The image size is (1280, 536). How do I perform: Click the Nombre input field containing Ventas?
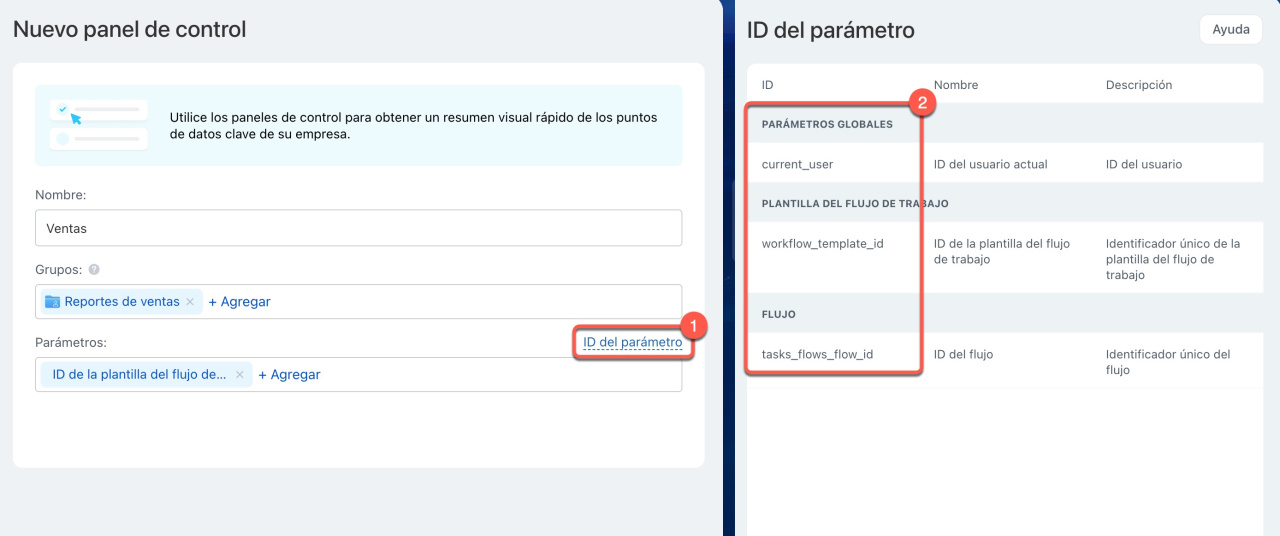[358, 228]
